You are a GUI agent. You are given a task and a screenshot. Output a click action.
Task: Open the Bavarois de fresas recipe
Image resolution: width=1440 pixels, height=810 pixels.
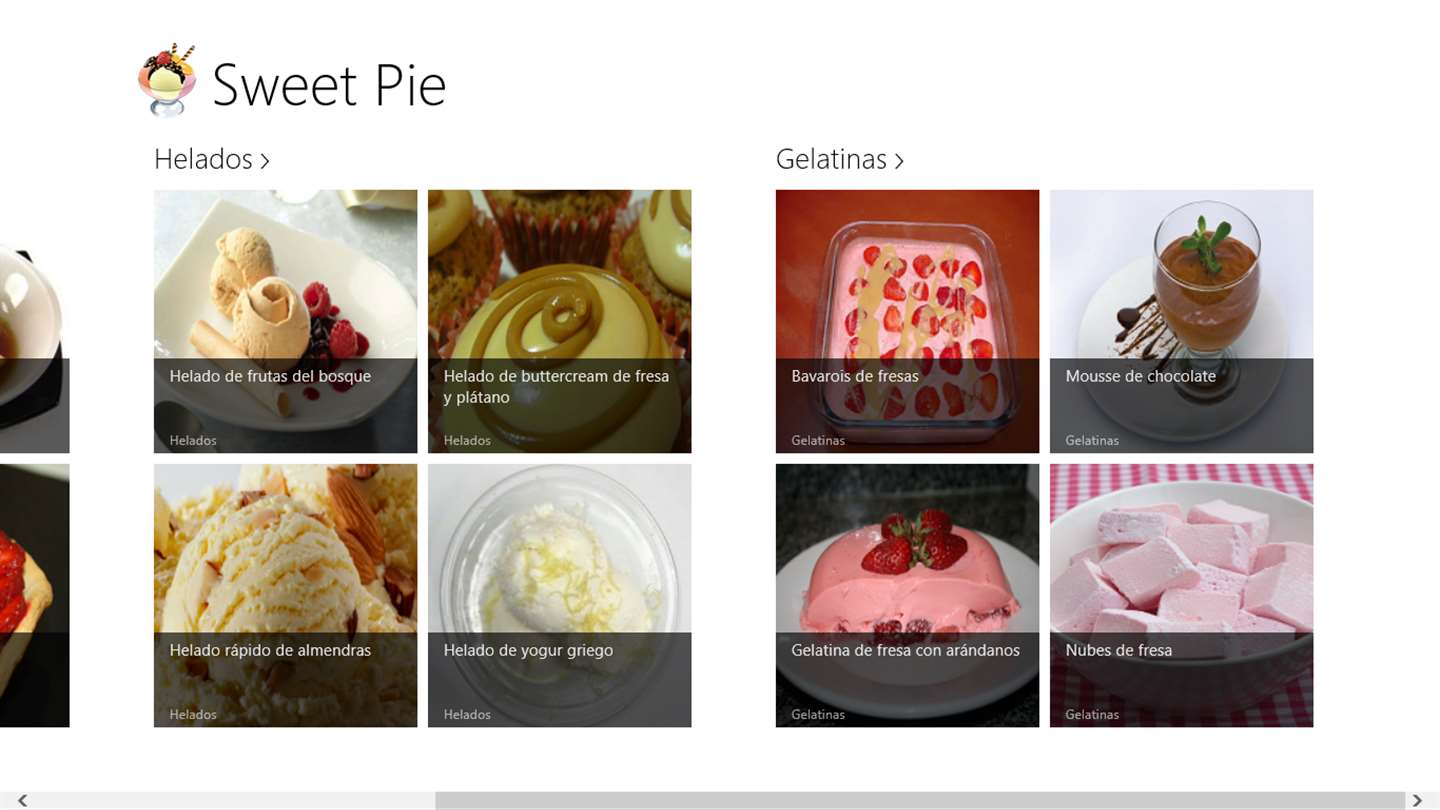click(x=907, y=321)
